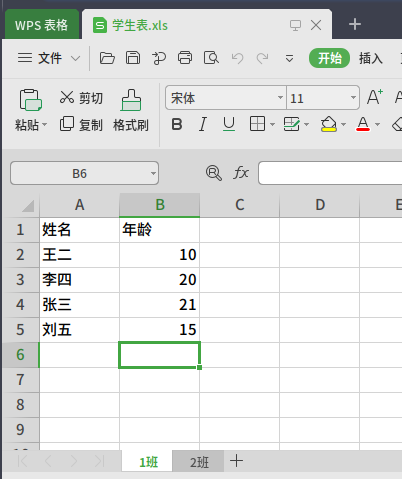Viewport: 402px width, 479px height.
Task: Toggle Bold formatting
Action: point(177,124)
